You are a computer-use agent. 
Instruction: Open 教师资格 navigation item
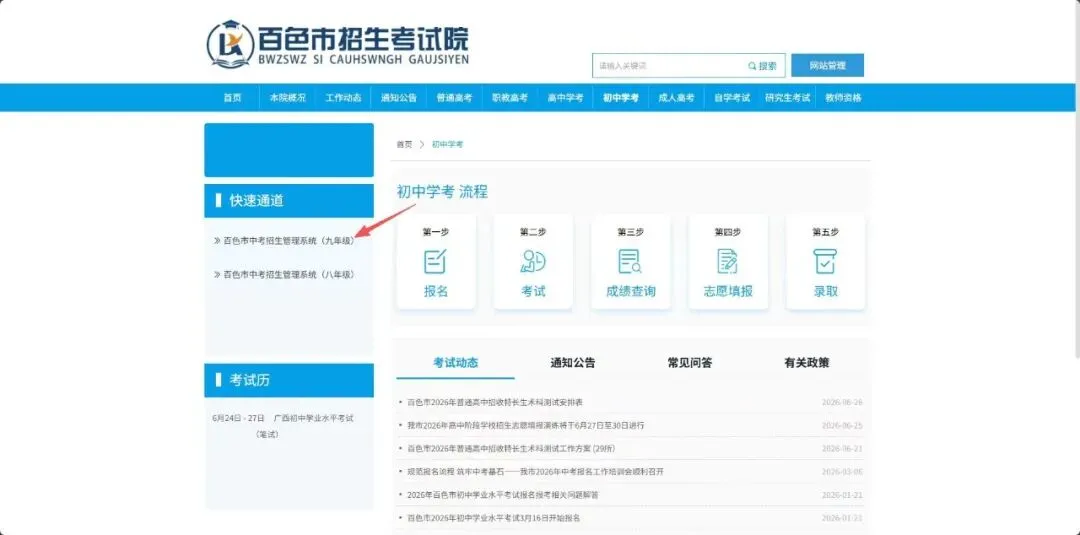[843, 98]
